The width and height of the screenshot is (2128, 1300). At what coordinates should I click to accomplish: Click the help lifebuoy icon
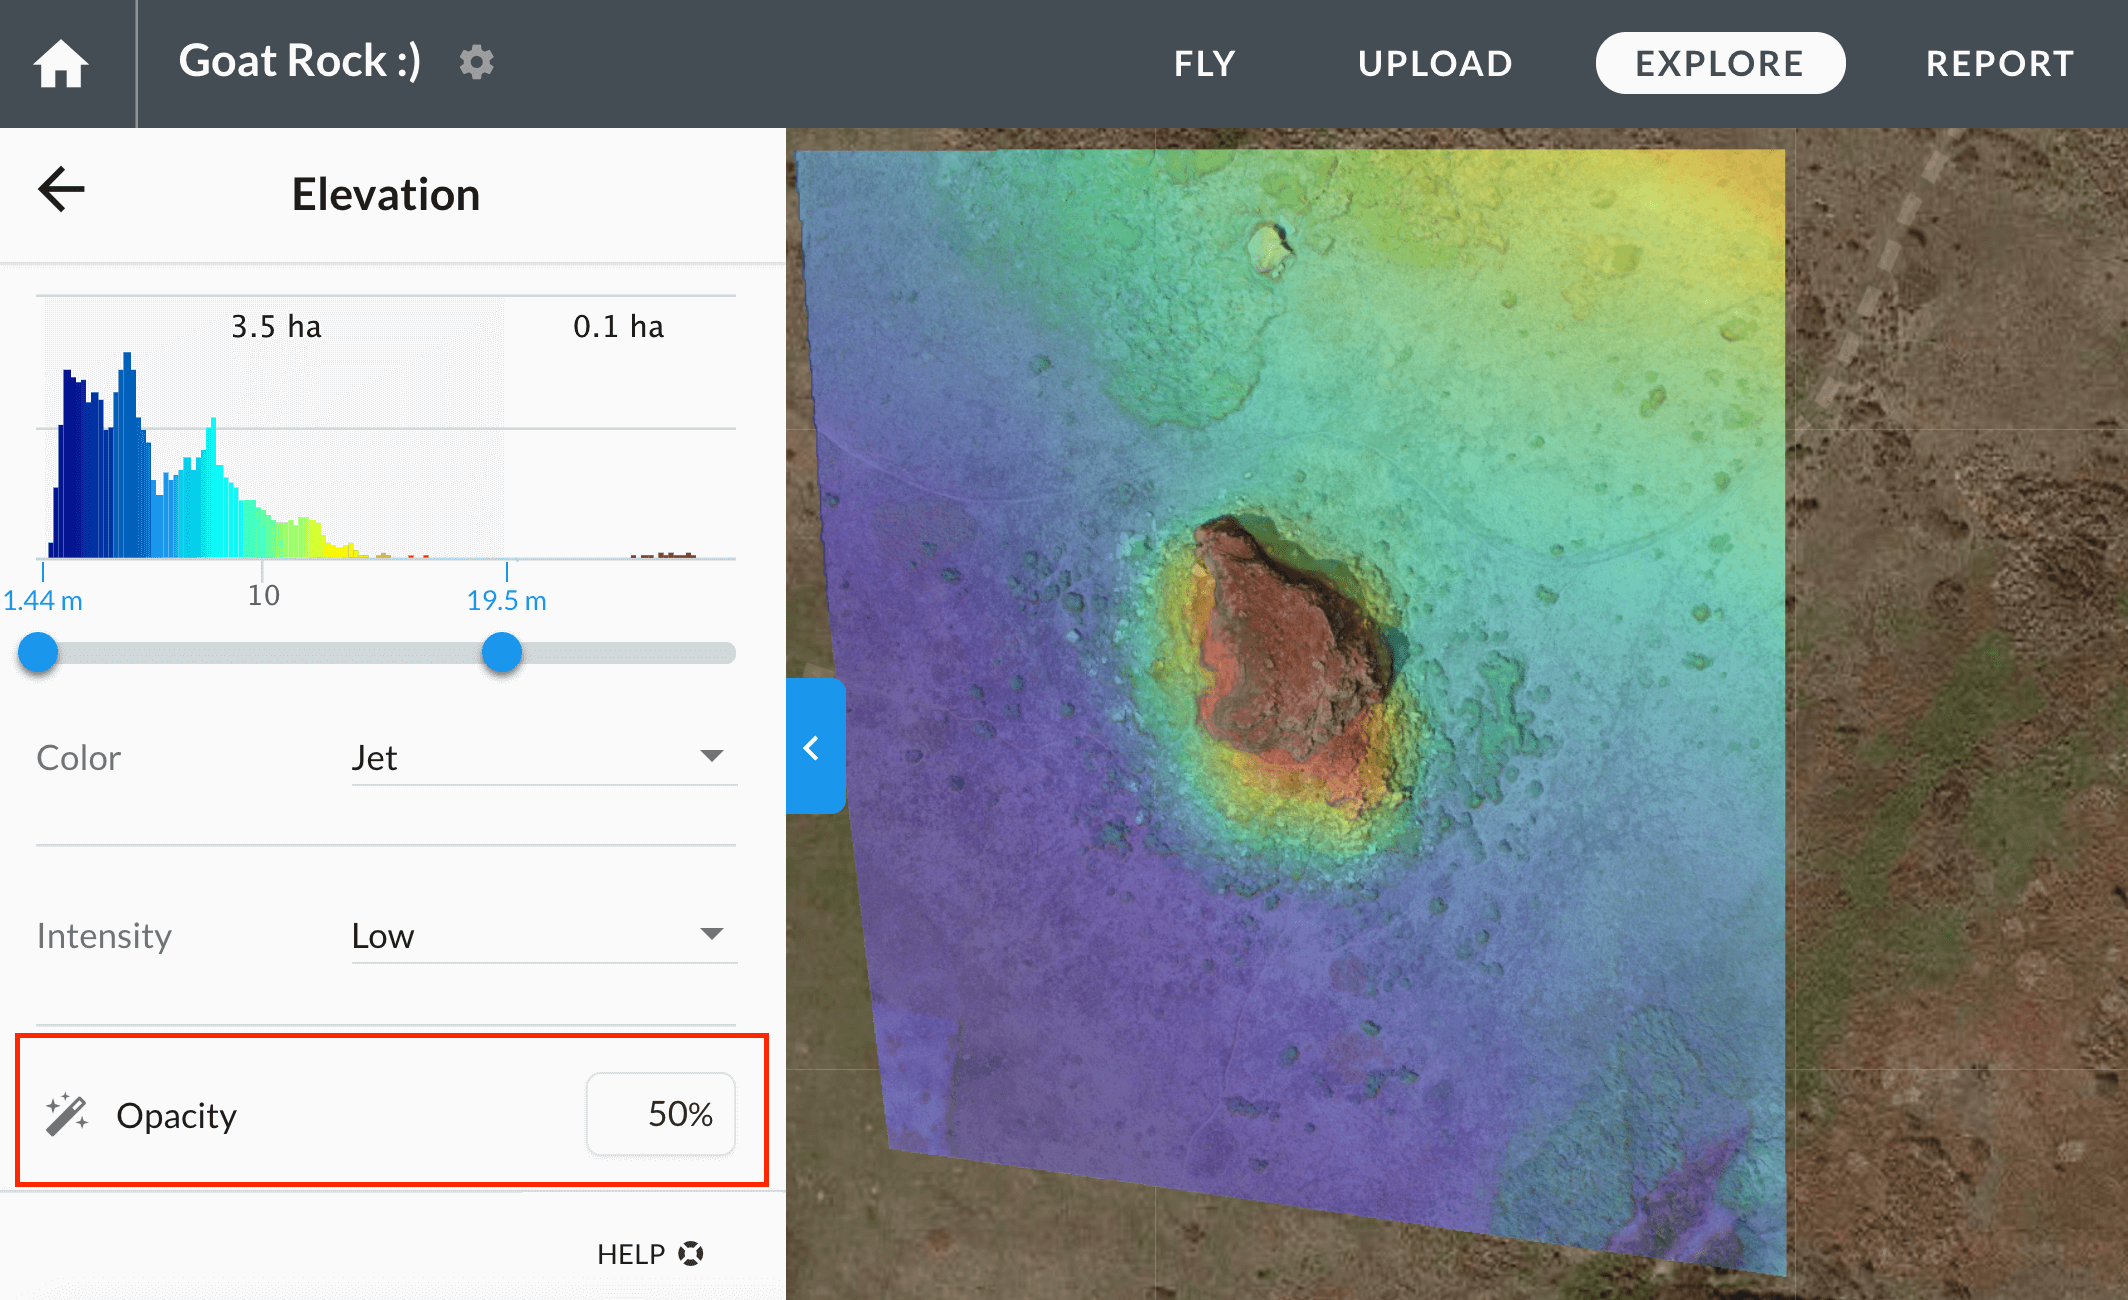pyautogui.click(x=690, y=1254)
